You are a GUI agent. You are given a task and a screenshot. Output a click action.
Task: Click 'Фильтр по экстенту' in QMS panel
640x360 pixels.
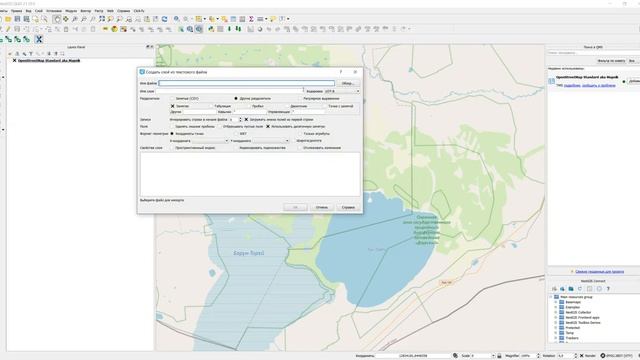(x=611, y=61)
